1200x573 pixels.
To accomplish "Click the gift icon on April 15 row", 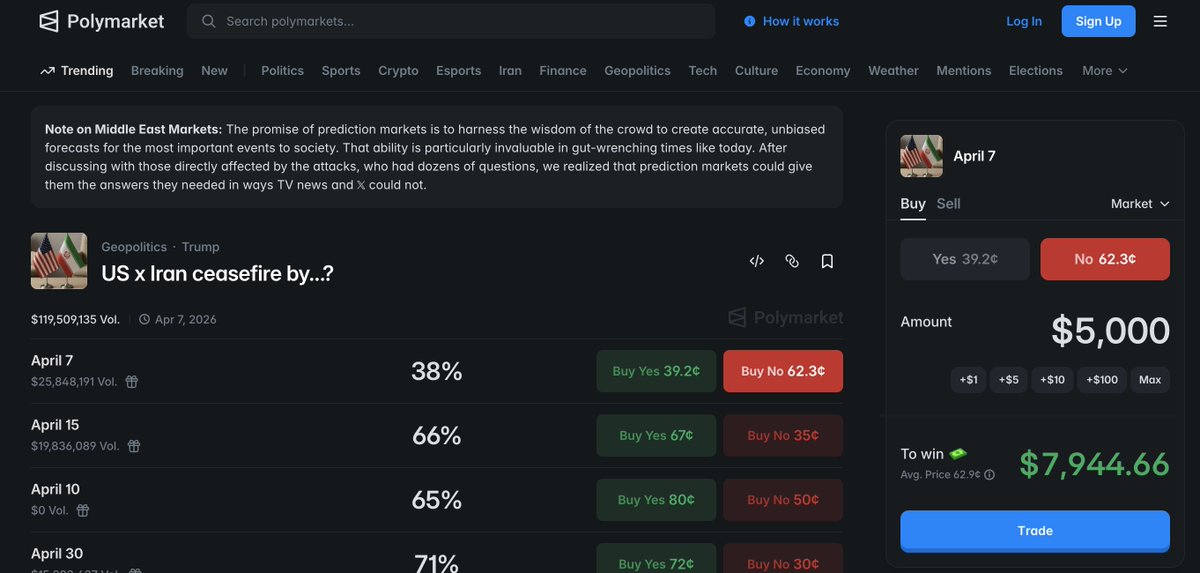I will [134, 446].
